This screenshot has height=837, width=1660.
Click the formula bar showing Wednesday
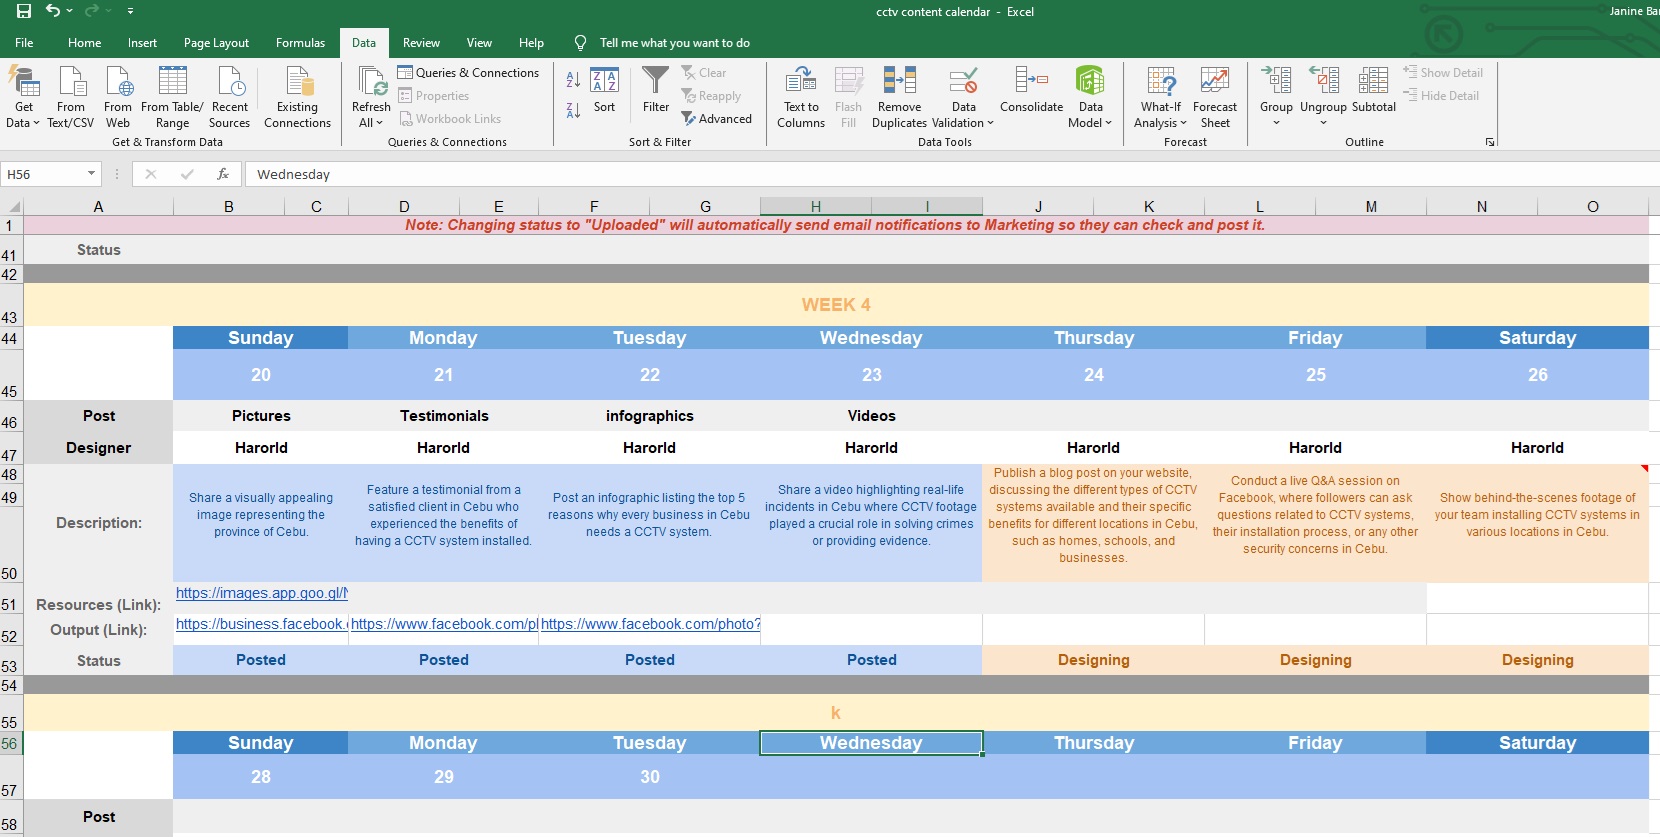tap(950, 174)
